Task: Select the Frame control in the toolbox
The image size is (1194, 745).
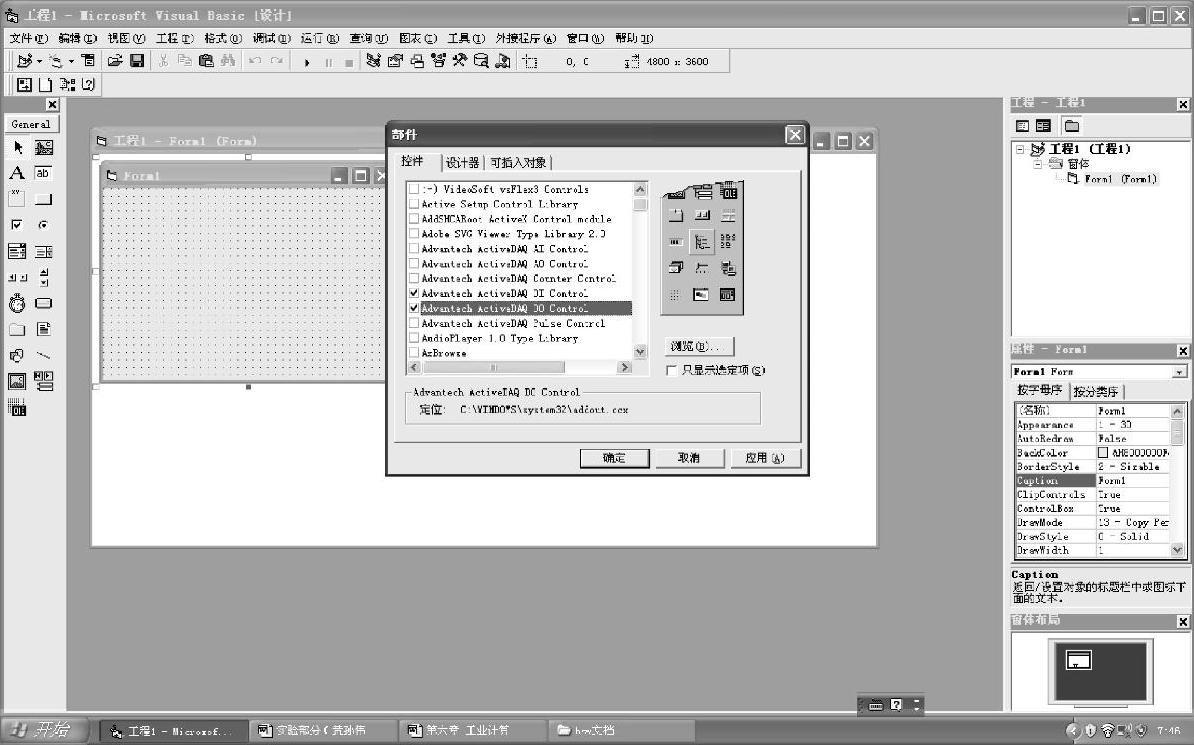Action: click(x=18, y=200)
